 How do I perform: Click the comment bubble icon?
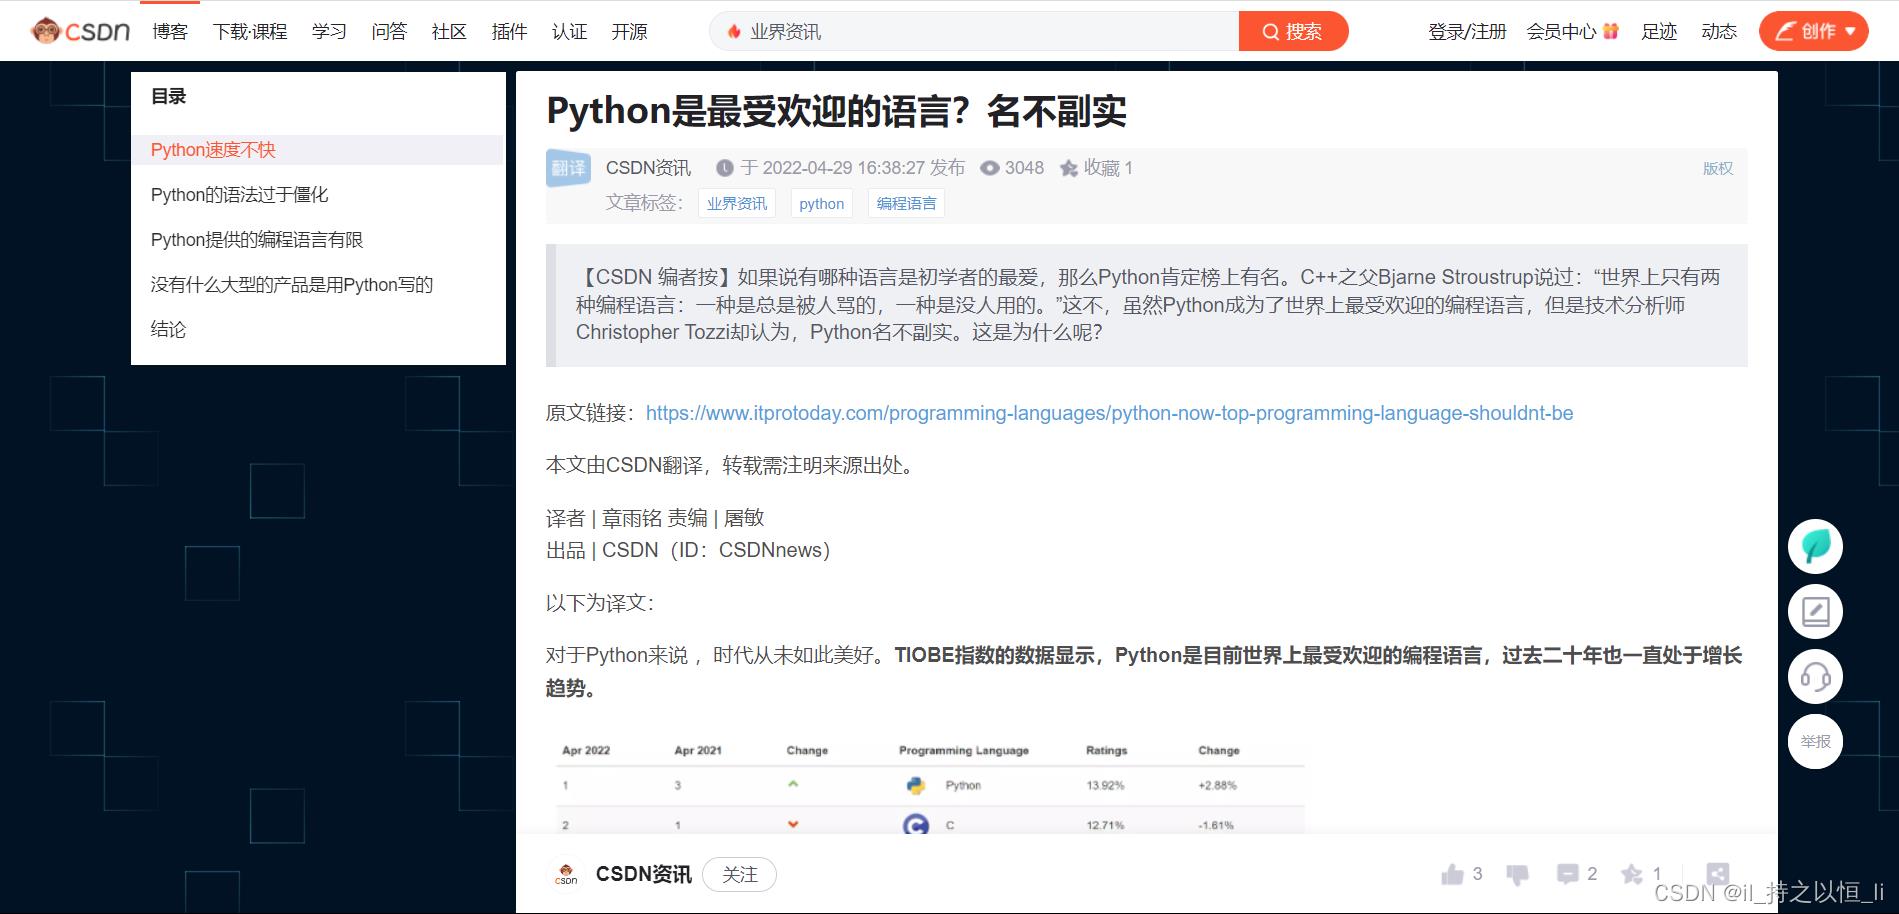point(1567,874)
